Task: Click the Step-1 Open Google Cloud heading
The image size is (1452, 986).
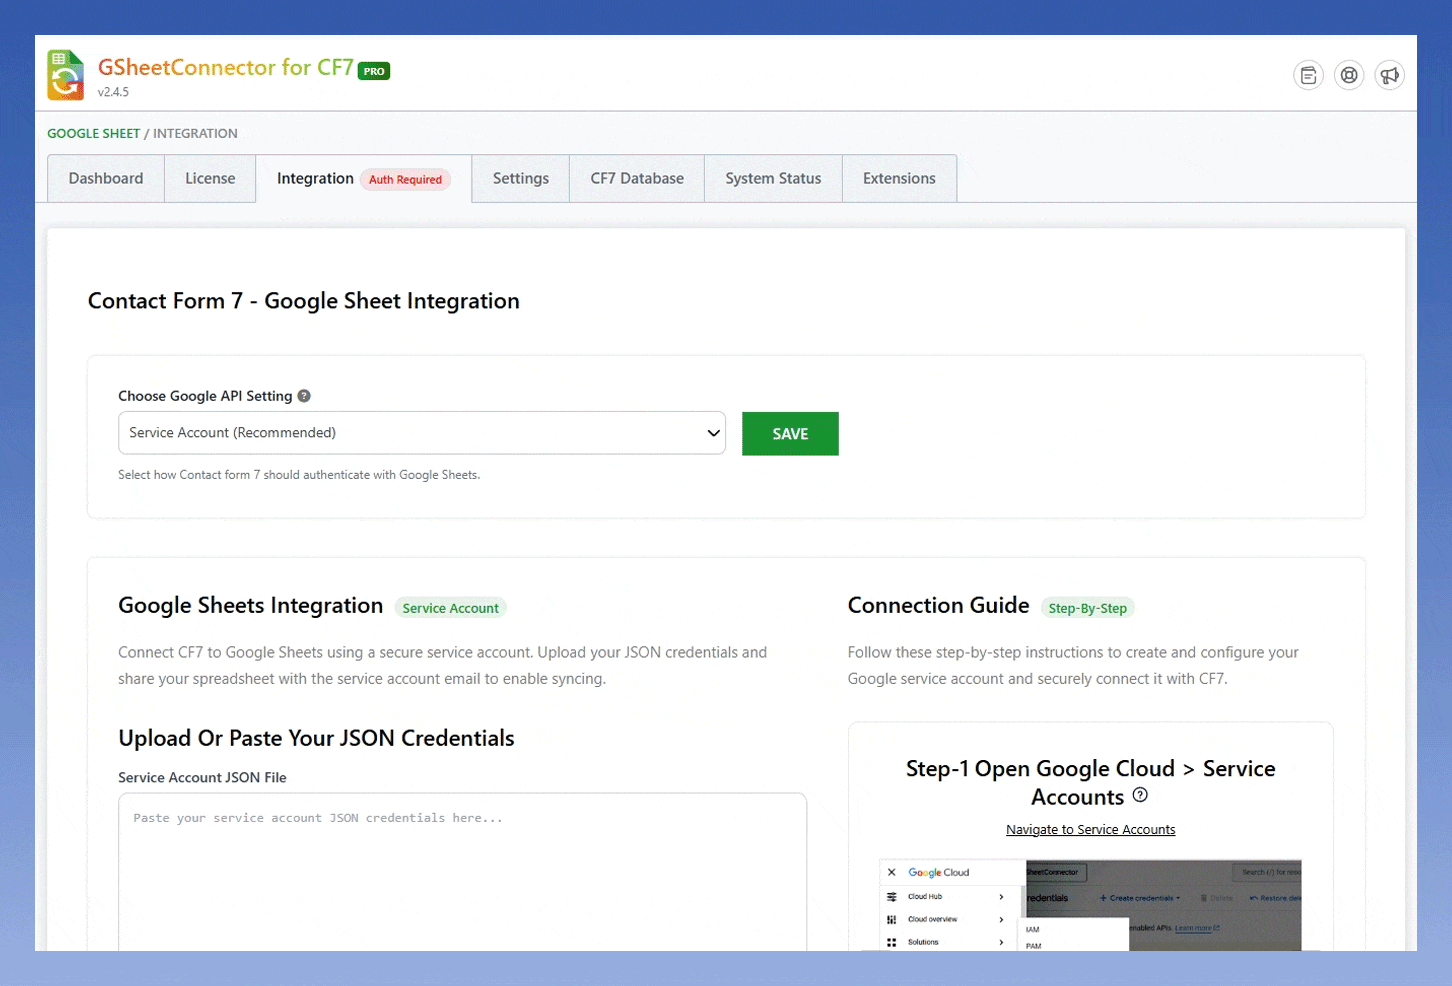Action: pos(1090,783)
